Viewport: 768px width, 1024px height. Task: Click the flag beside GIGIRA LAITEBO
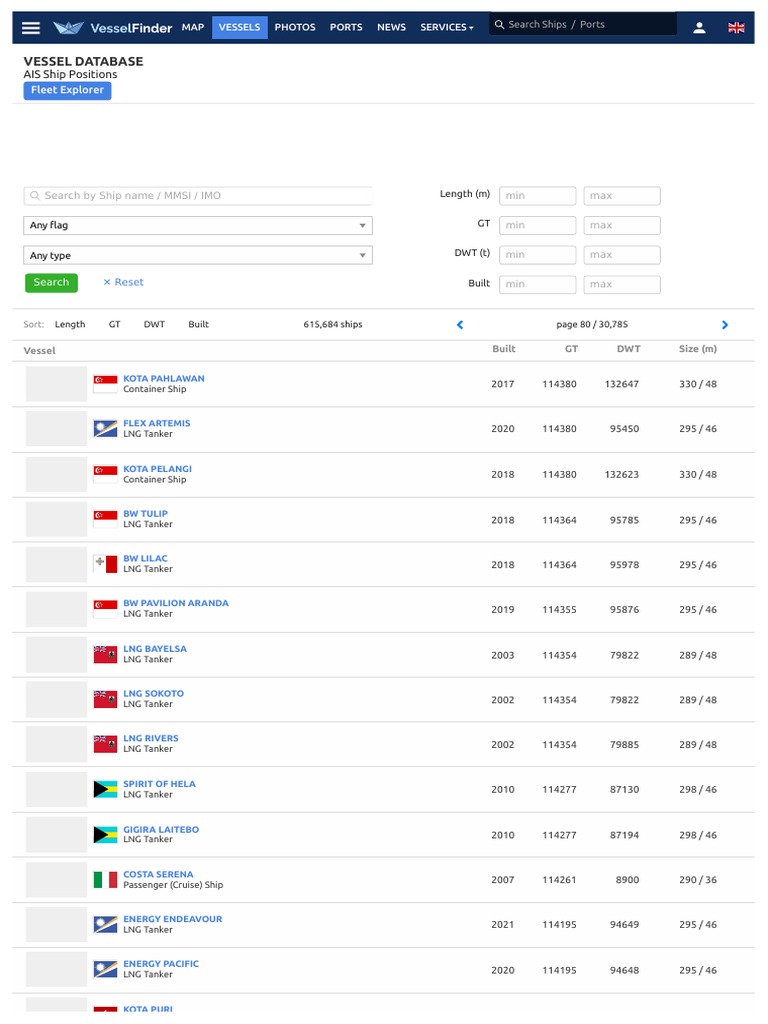click(105, 835)
